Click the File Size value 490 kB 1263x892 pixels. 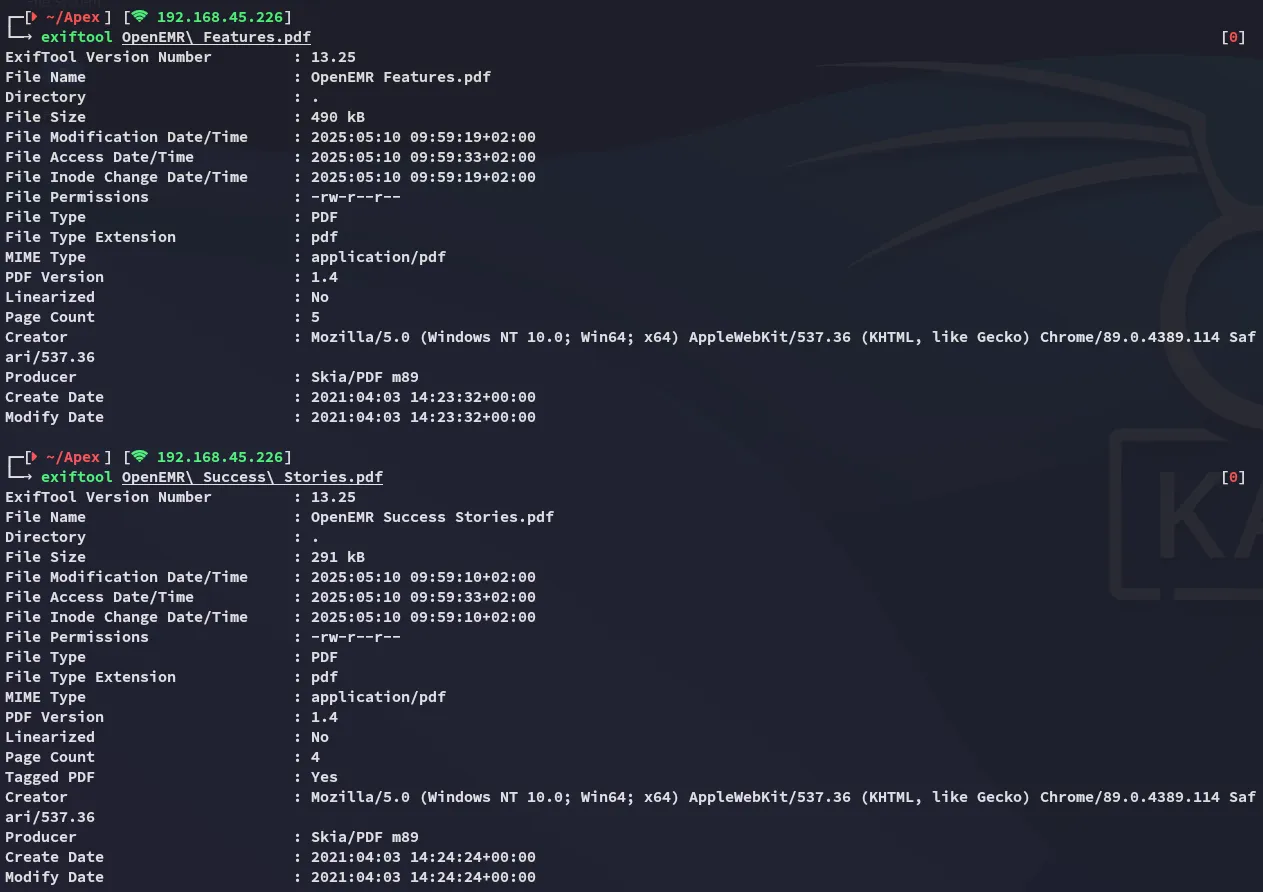click(338, 117)
